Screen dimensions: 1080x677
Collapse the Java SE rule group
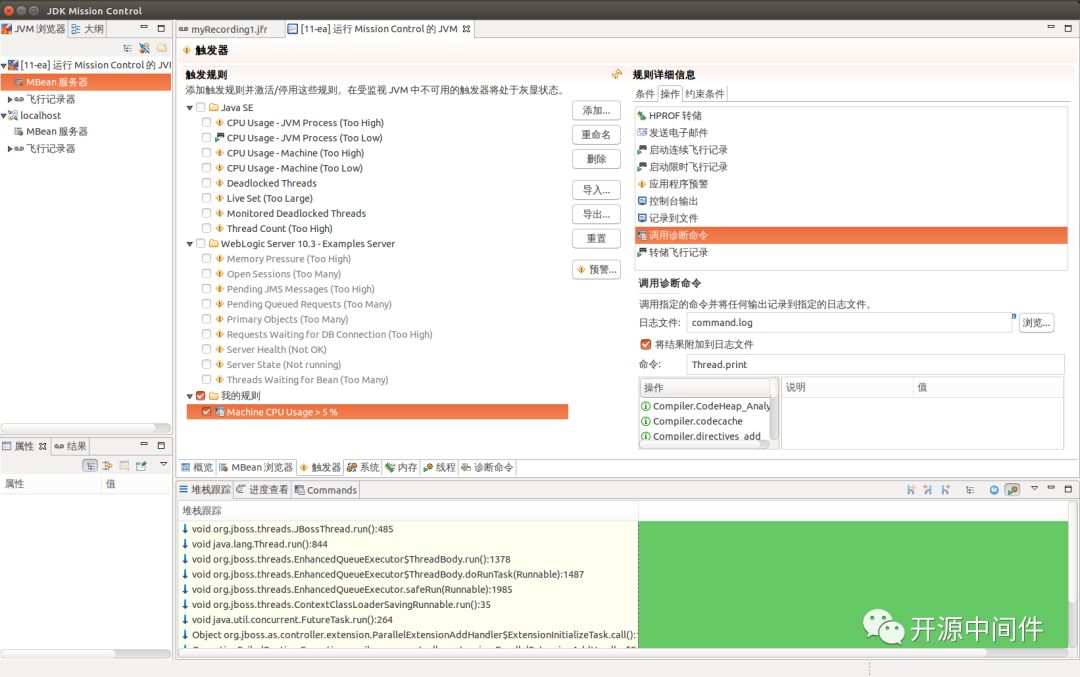point(190,108)
